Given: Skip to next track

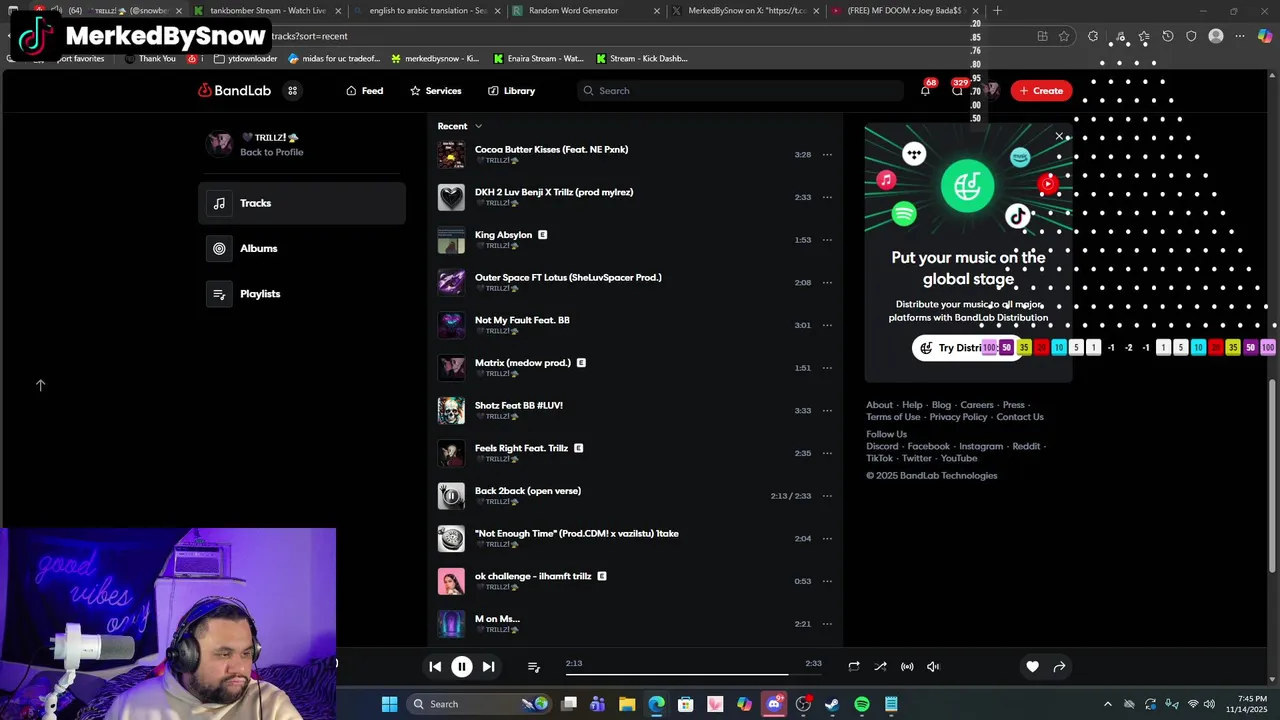Looking at the screenshot, I should click(488, 667).
